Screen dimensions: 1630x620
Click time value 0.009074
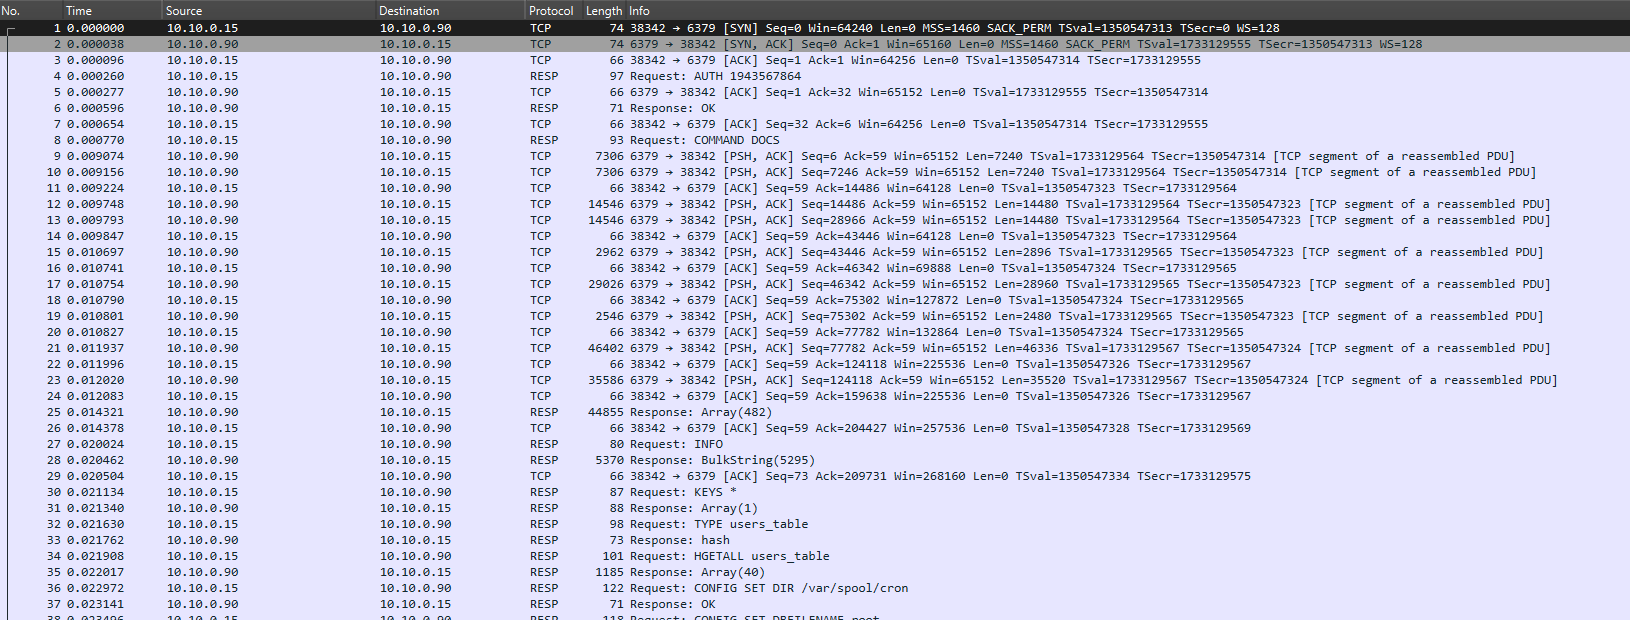click(x=96, y=156)
